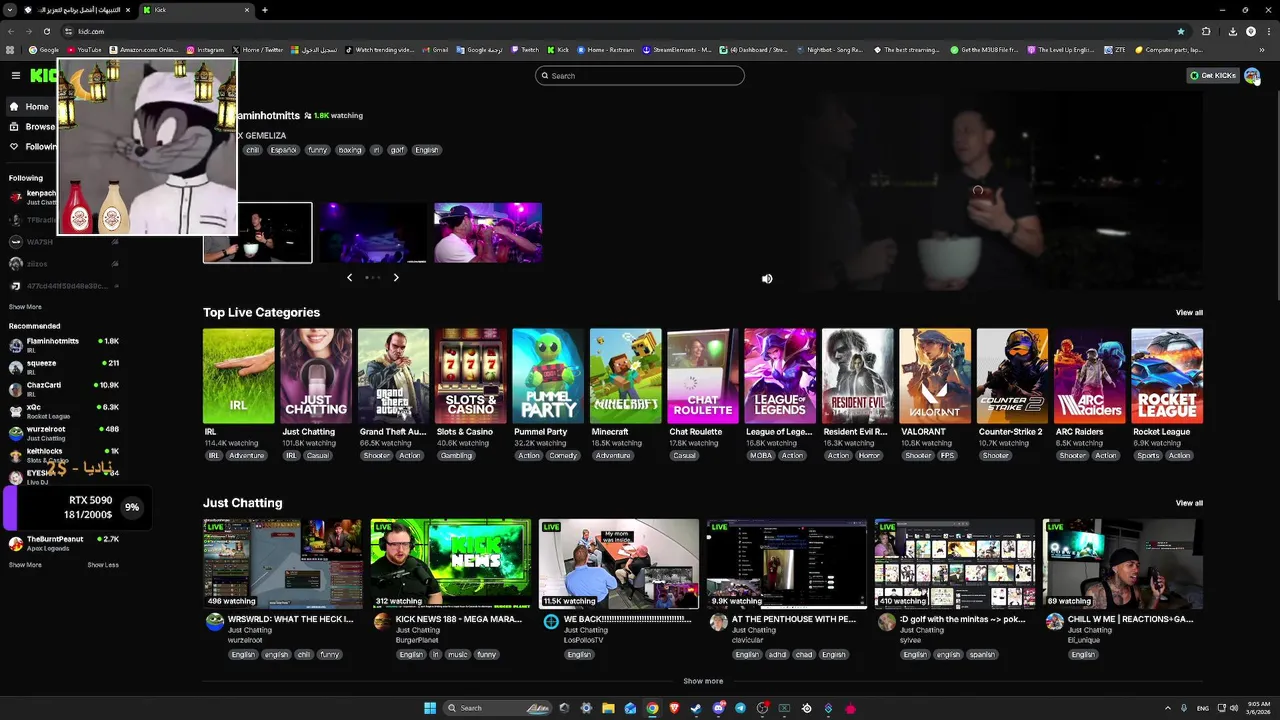Expand Just Chatting streams with Show more
This screenshot has width=1280, height=720.
[703, 681]
